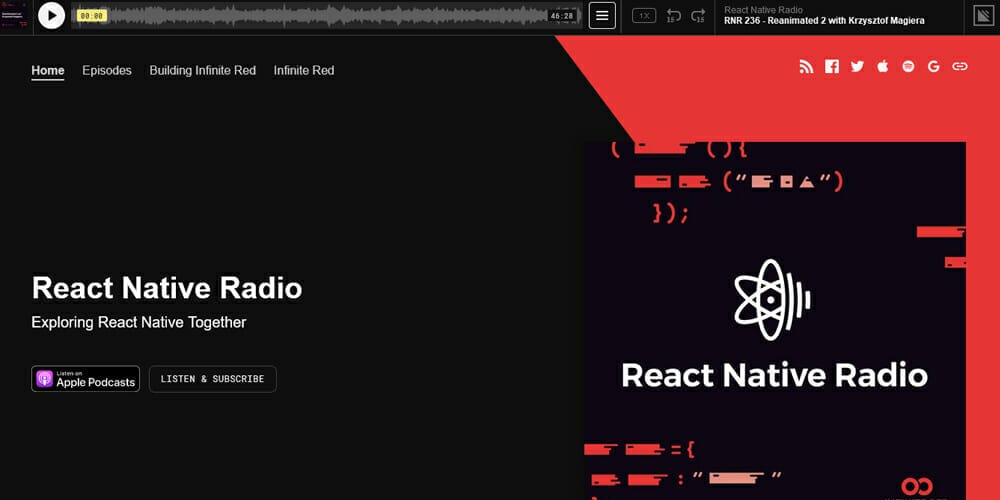This screenshot has width=1000, height=500.
Task: Skip forward 15 seconds
Action: (x=698, y=16)
